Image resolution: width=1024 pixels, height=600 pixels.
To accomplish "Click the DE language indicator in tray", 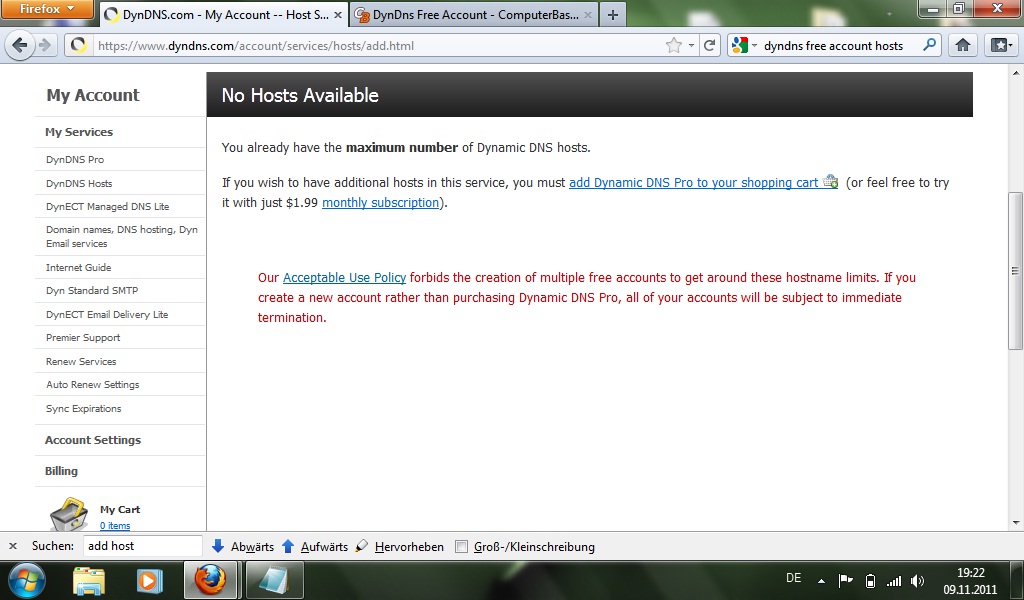I will click(793, 578).
